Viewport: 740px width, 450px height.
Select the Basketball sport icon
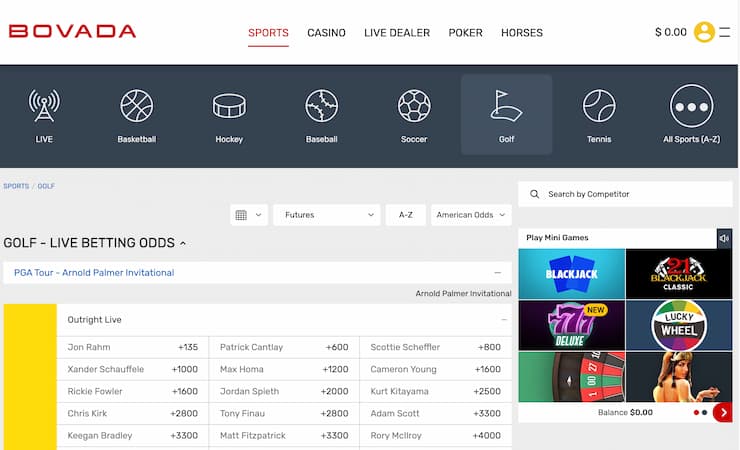136,106
